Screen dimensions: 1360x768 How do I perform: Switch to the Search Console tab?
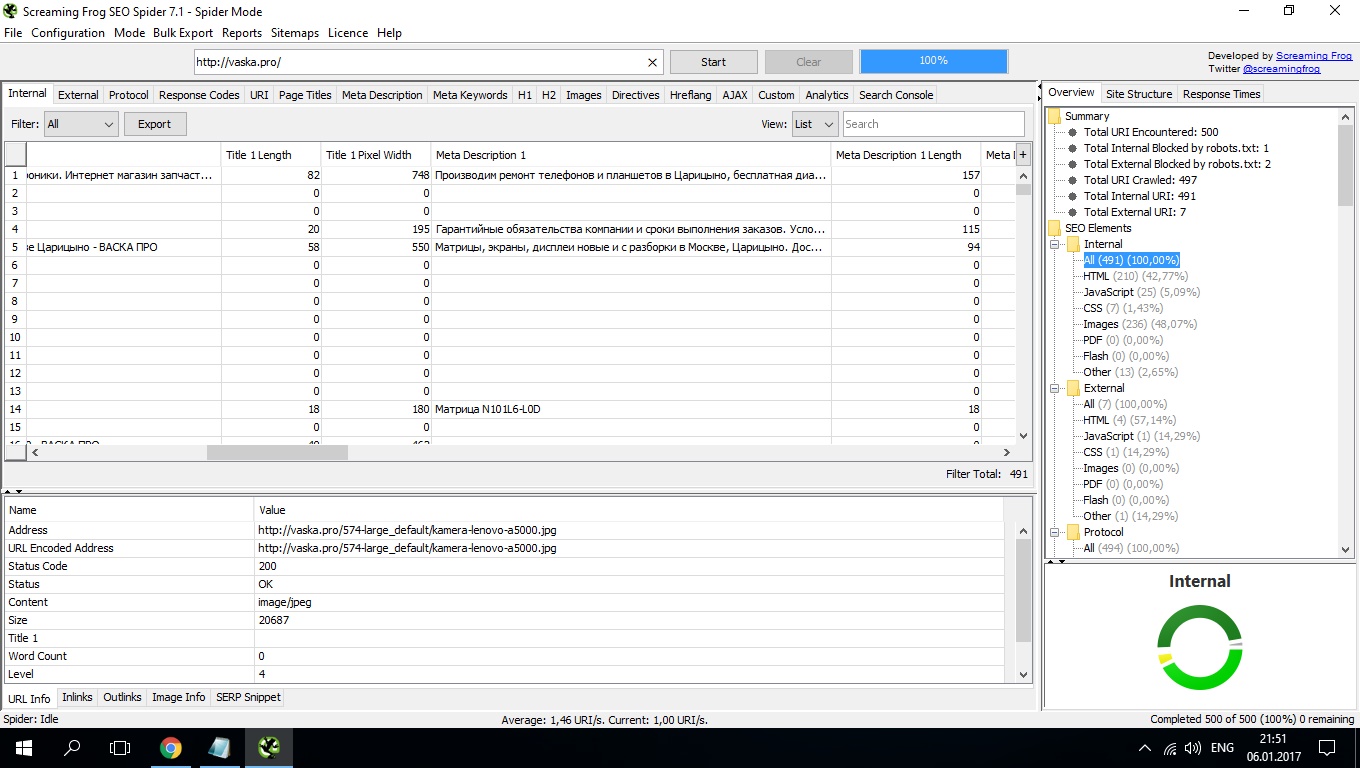(896, 95)
